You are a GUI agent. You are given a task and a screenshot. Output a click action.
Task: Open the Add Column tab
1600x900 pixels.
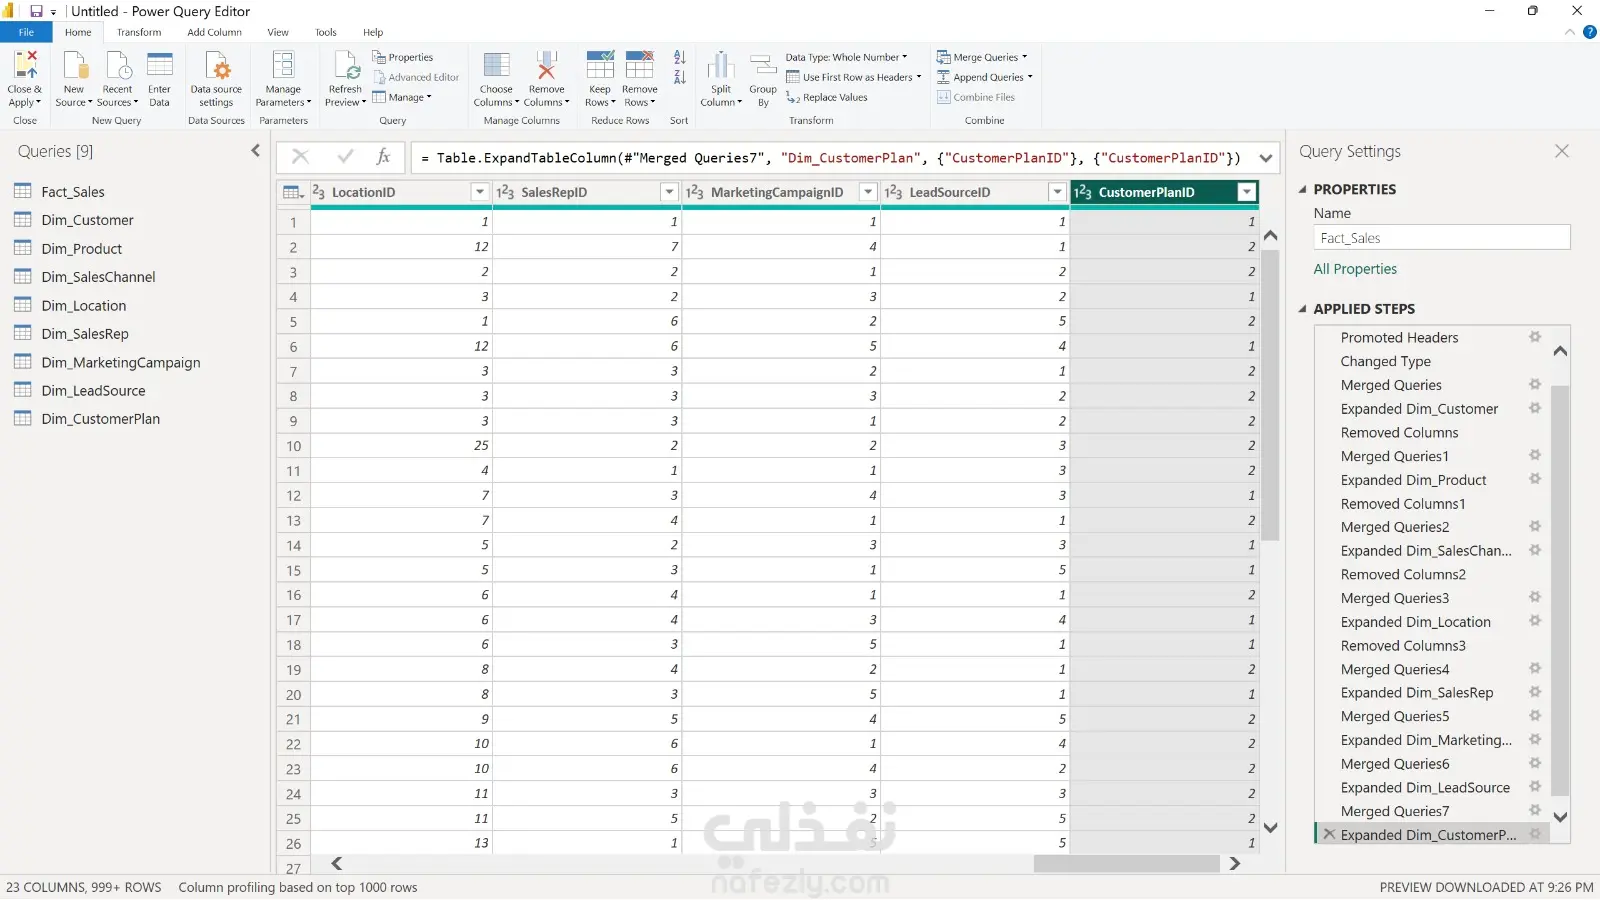coord(214,32)
